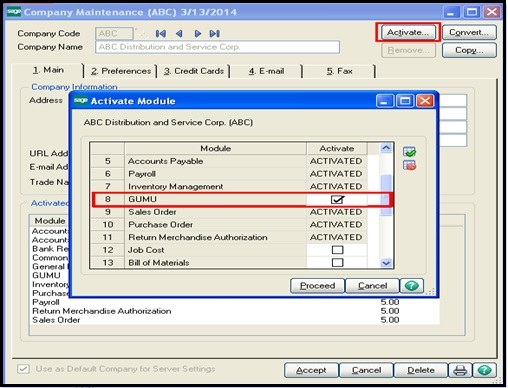Open 3. Credit Cards tab
This screenshot has width=508, height=388.
[x=194, y=71]
